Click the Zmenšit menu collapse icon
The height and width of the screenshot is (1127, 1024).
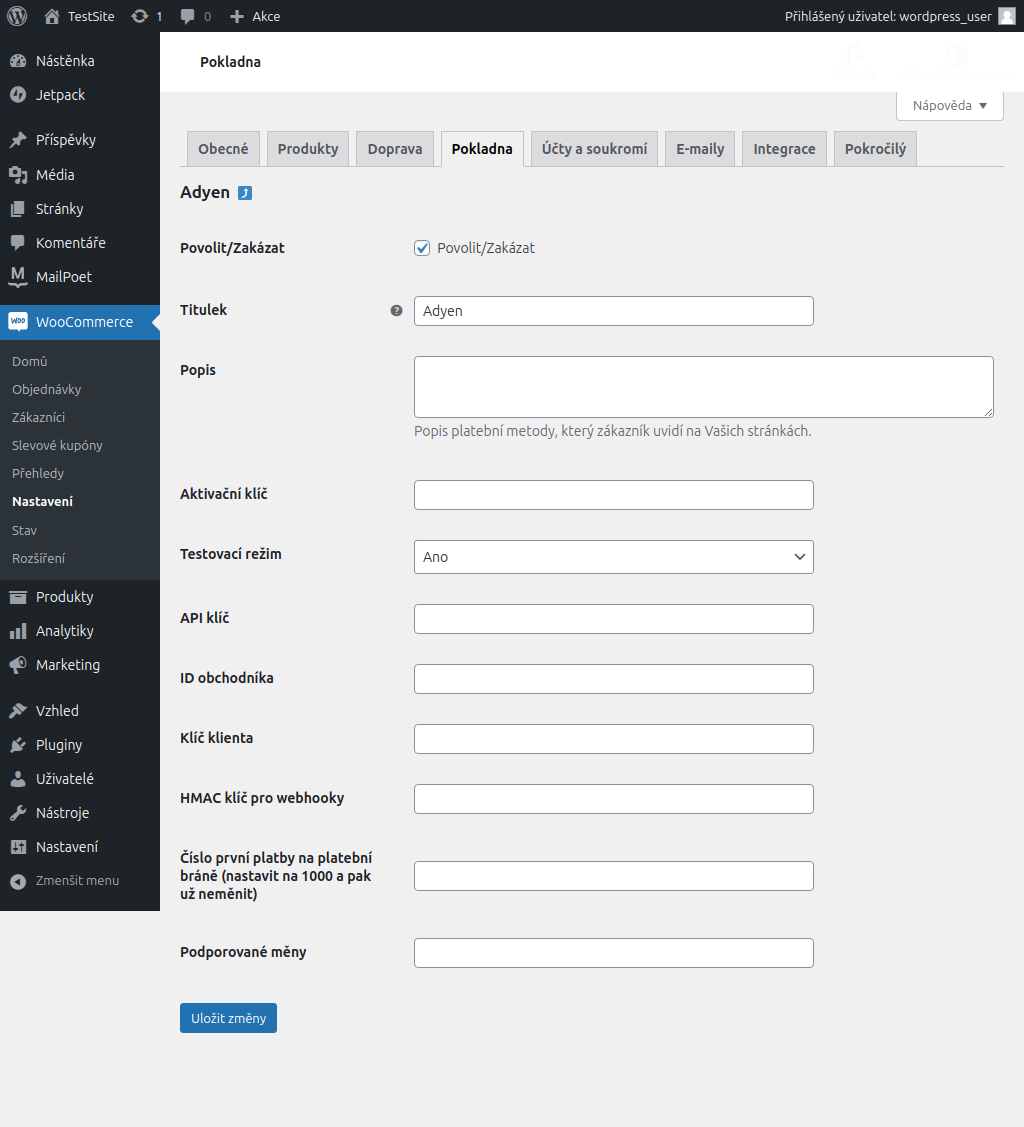pos(18,881)
